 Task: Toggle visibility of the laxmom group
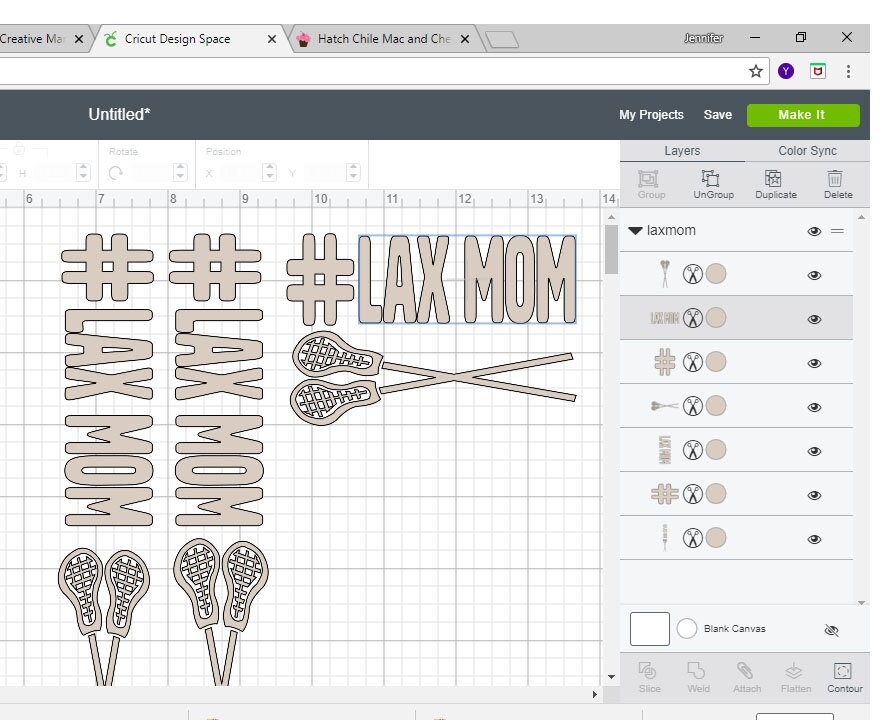(814, 230)
